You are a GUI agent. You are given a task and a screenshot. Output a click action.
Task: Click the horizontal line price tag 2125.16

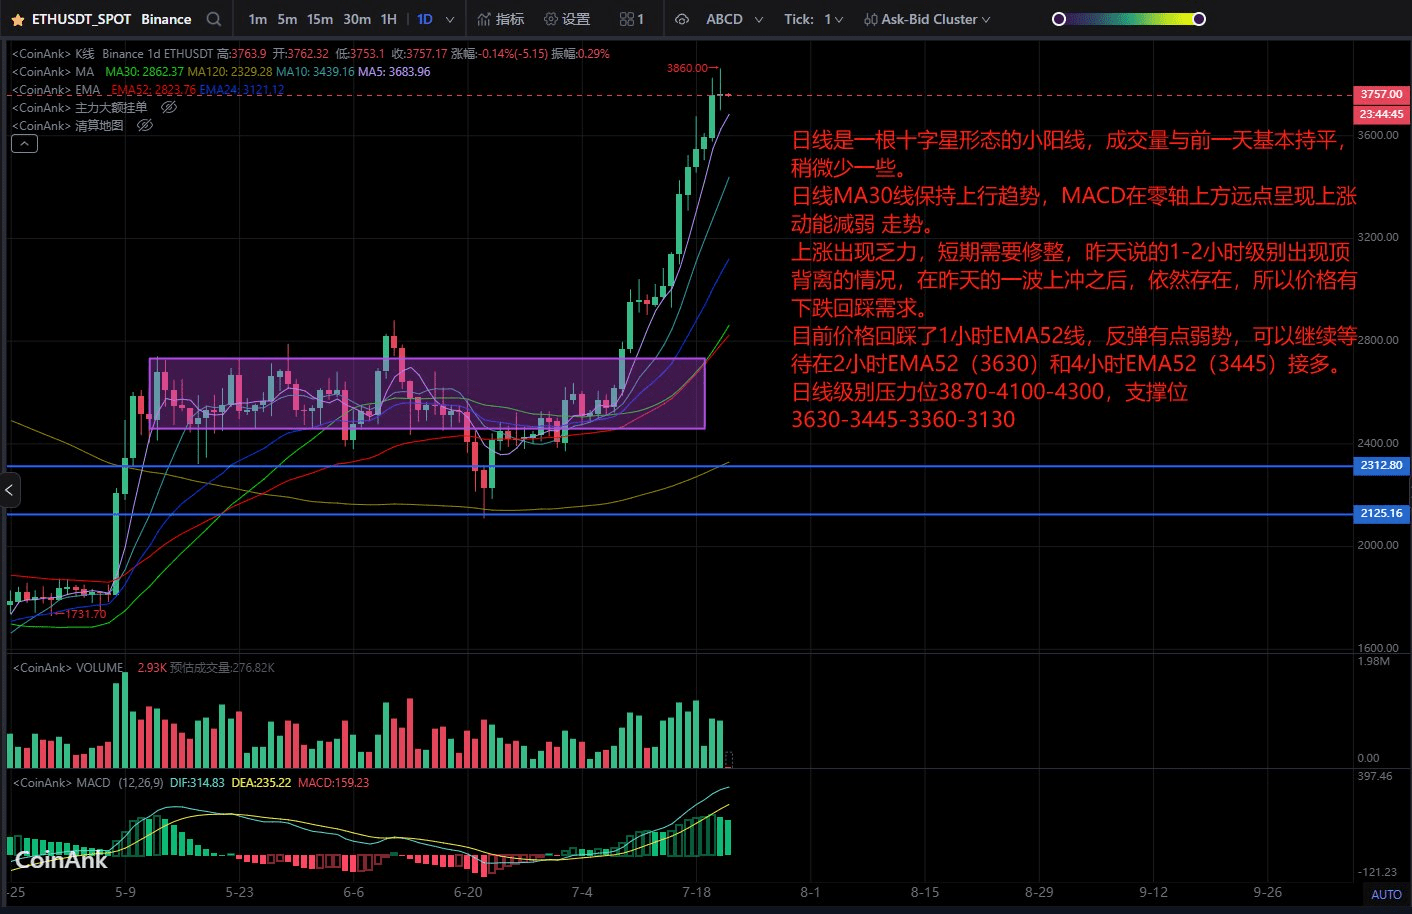pos(1381,513)
